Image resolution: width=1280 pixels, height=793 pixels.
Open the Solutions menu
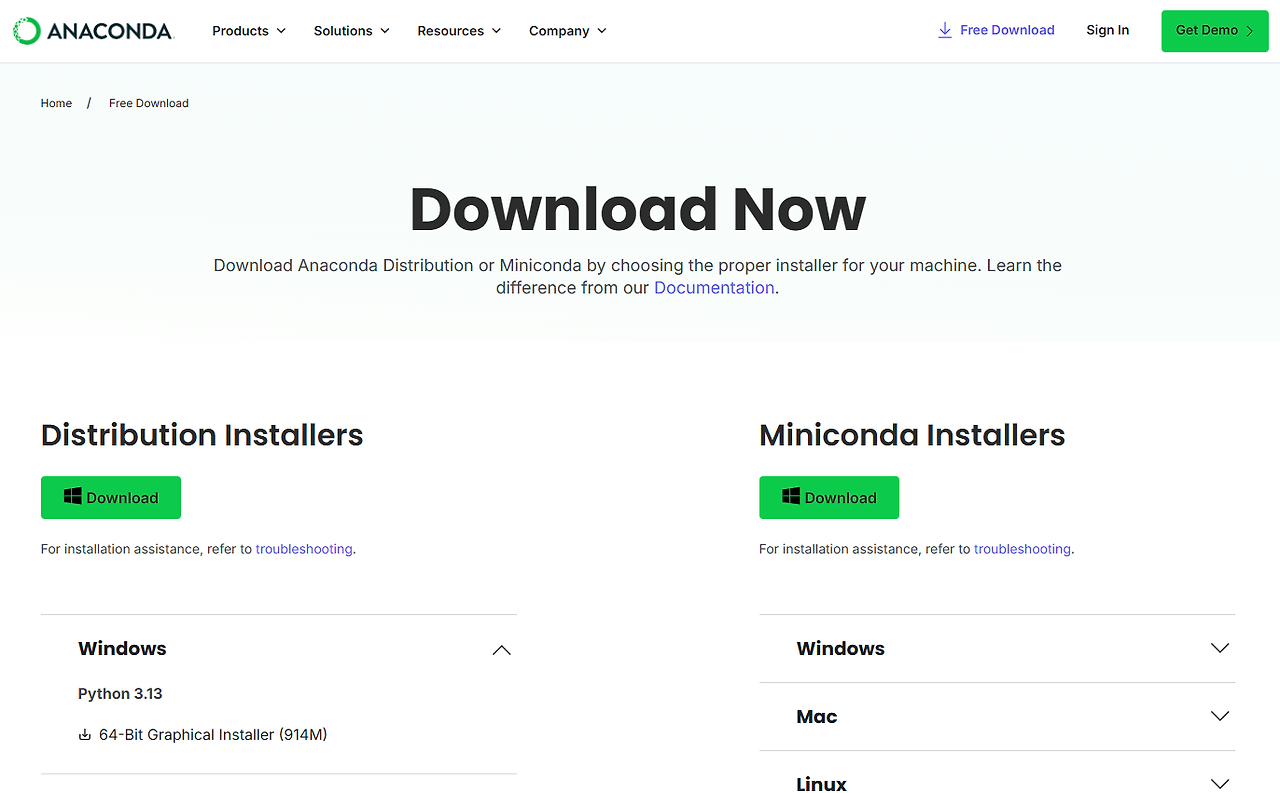352,31
